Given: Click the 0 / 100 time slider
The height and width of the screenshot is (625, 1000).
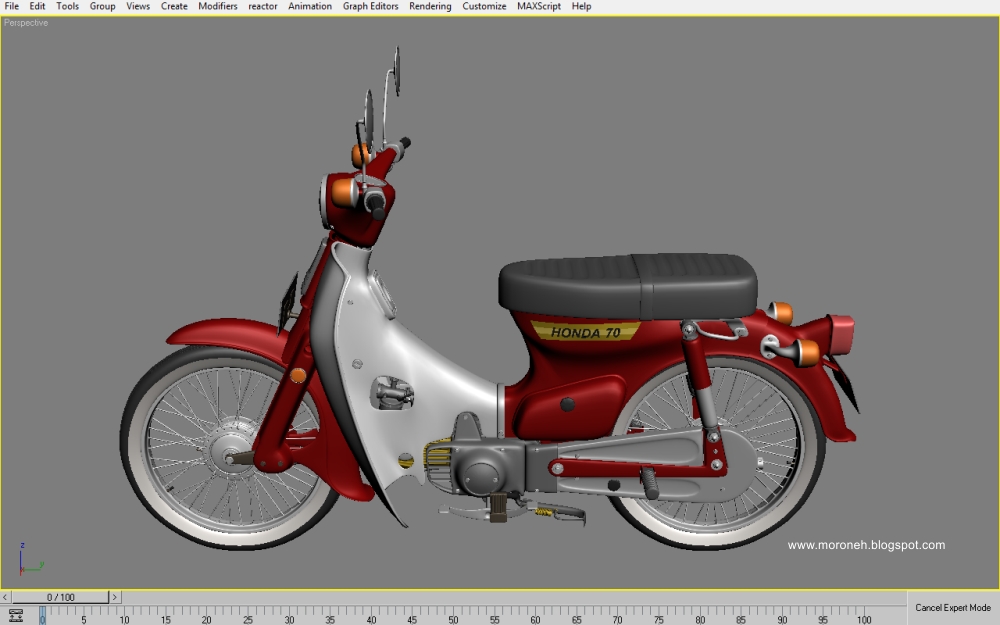Looking at the screenshot, I should click(x=61, y=598).
